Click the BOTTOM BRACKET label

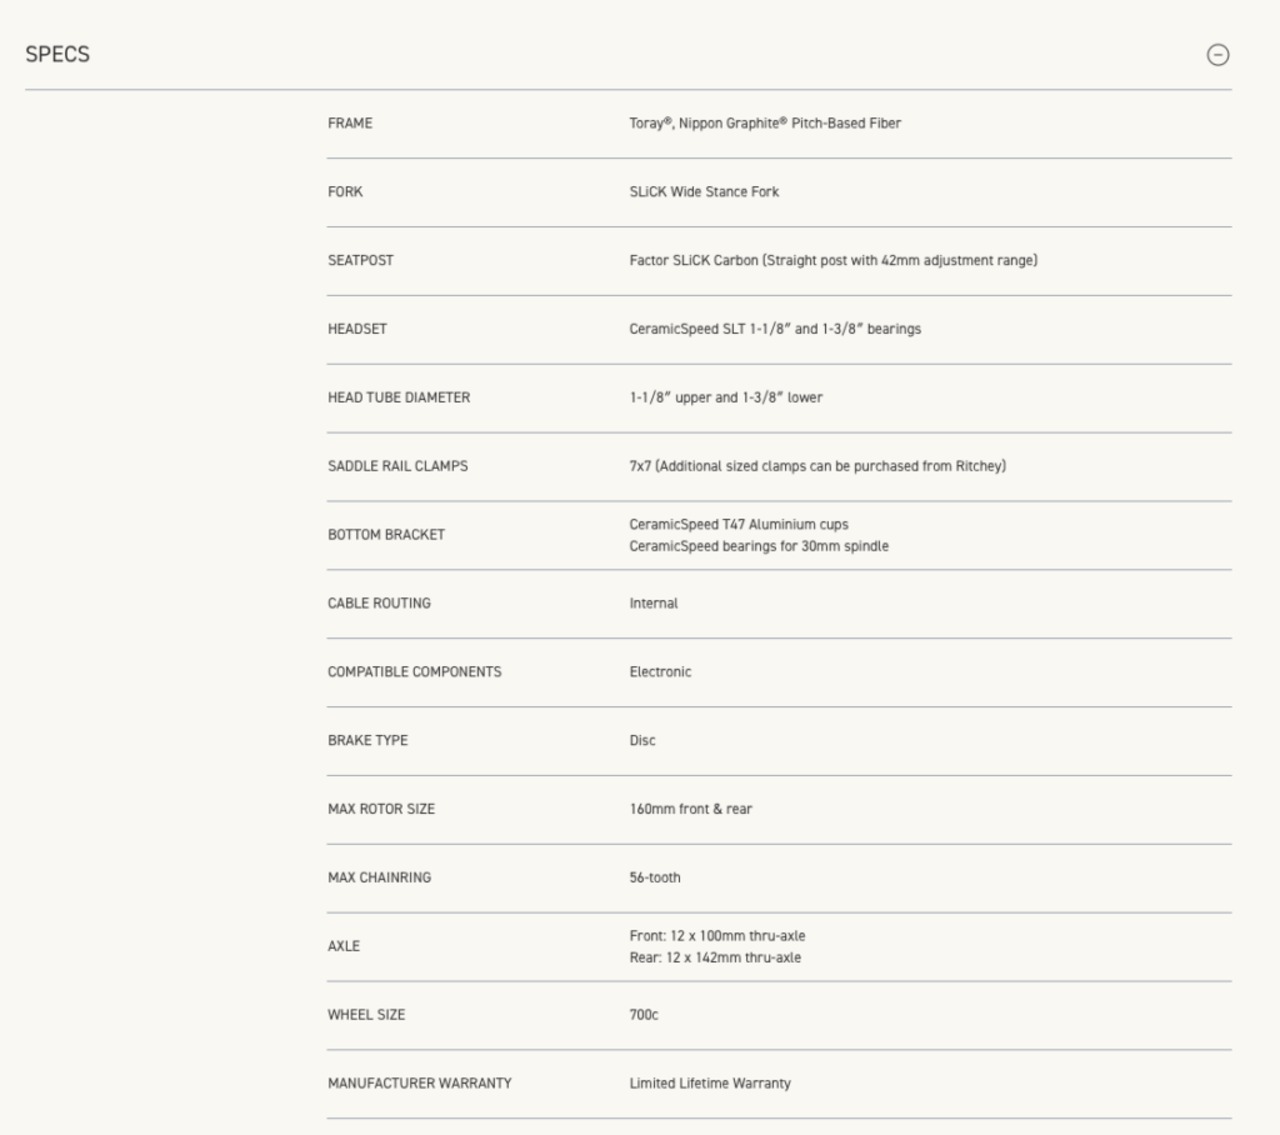(386, 535)
